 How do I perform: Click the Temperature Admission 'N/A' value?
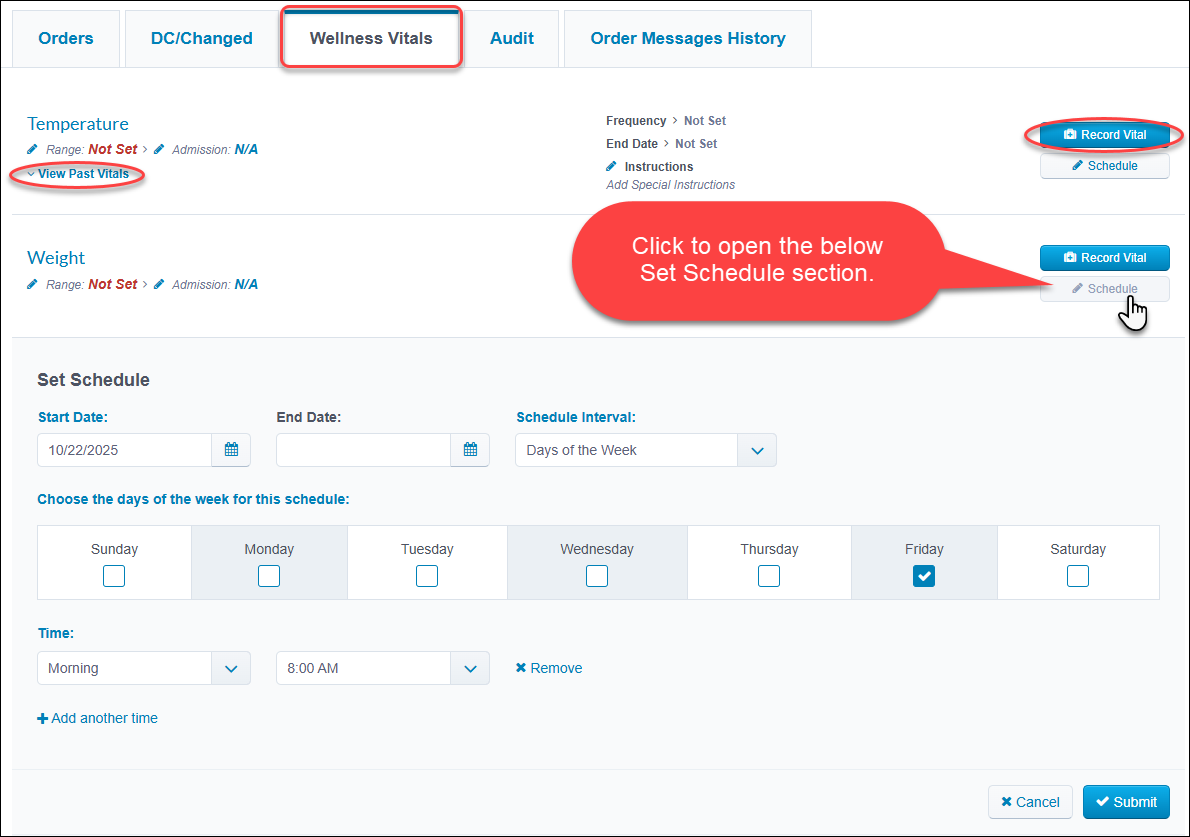pos(246,149)
